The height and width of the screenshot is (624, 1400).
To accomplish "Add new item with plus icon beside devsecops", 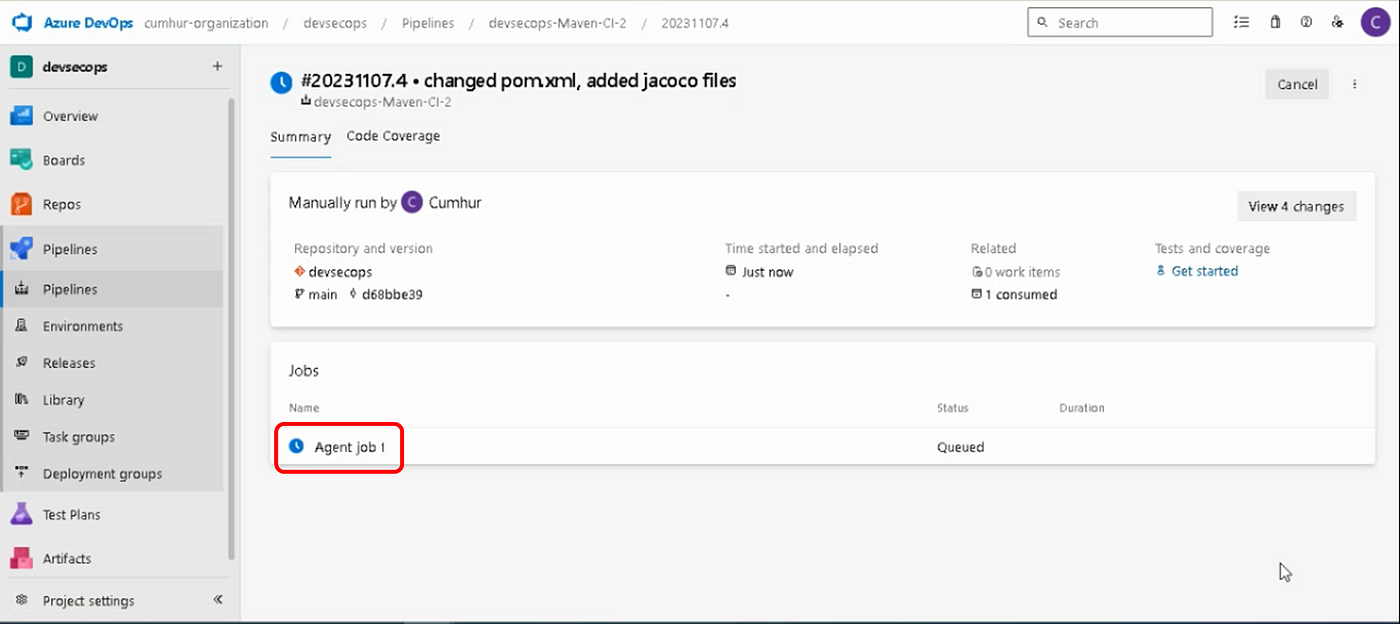I will (217, 67).
